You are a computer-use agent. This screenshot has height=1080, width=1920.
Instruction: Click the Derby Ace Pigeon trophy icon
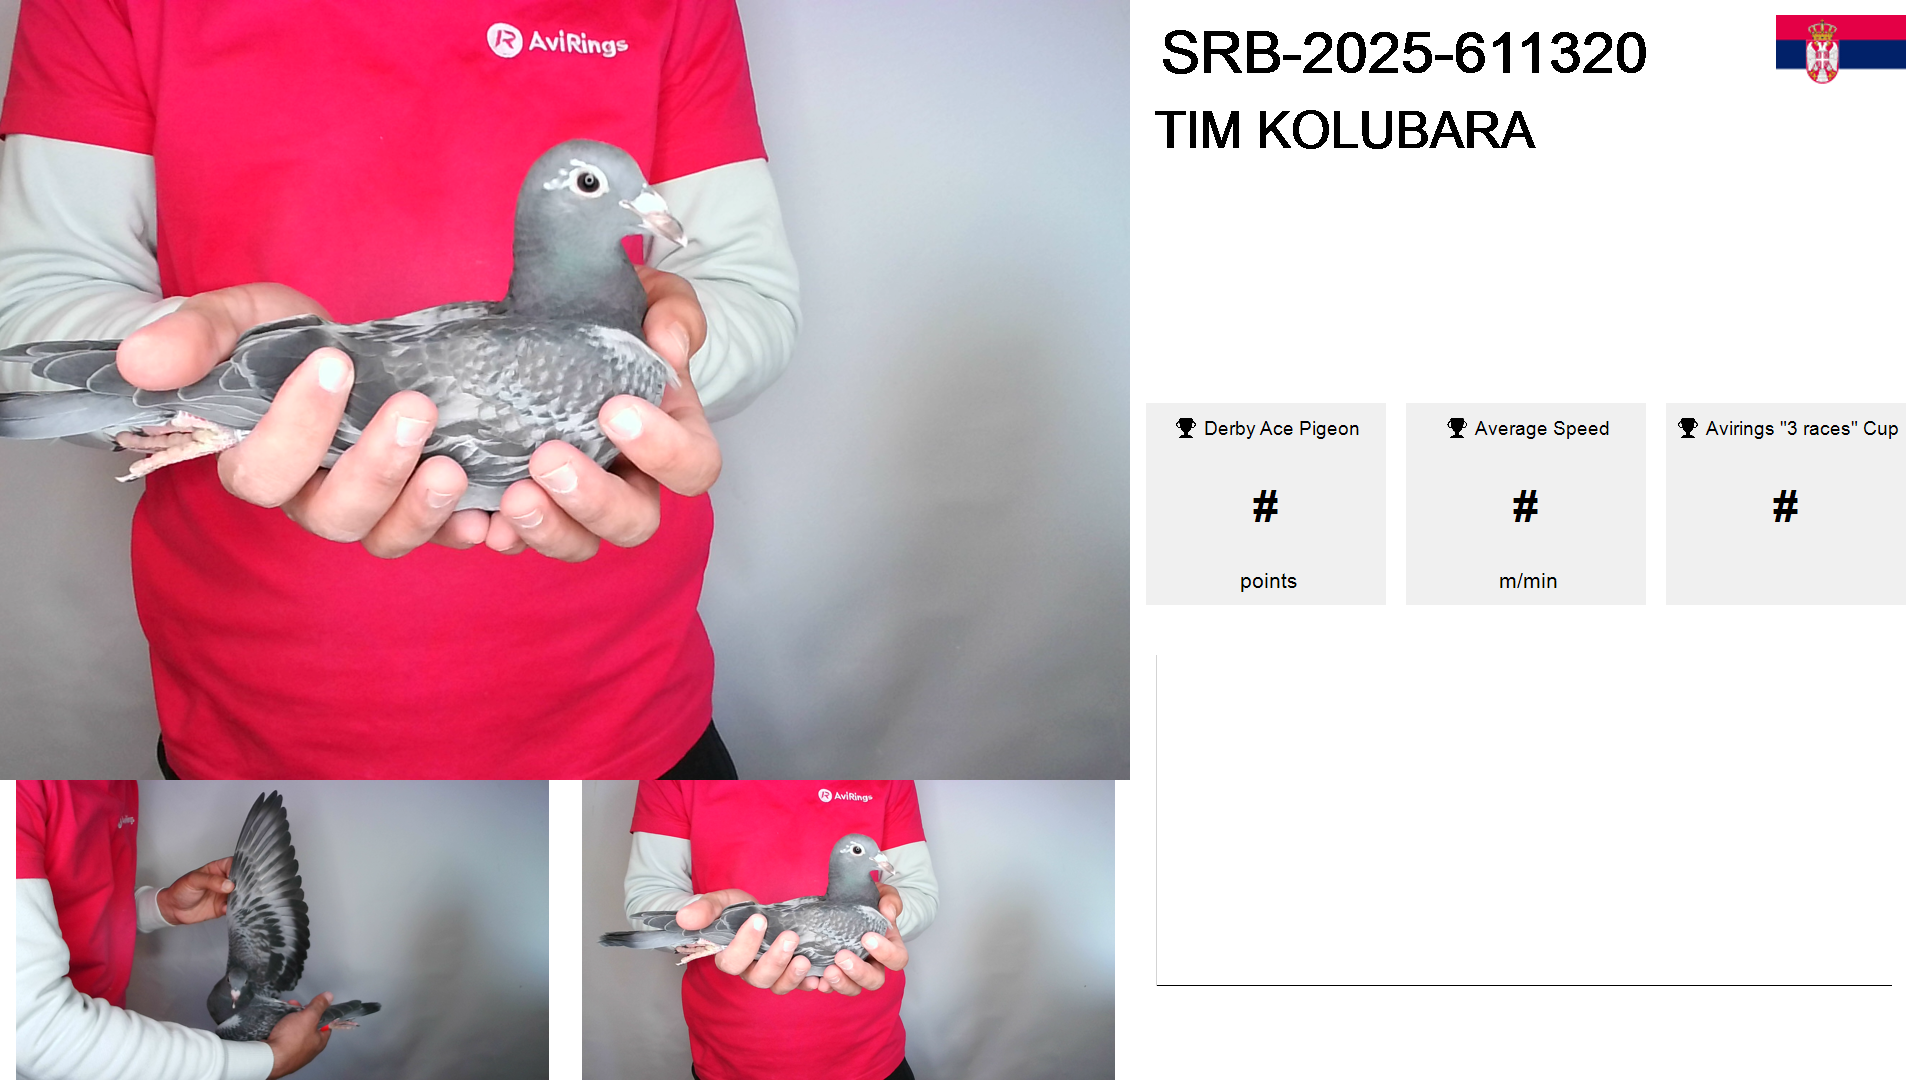tap(1186, 428)
